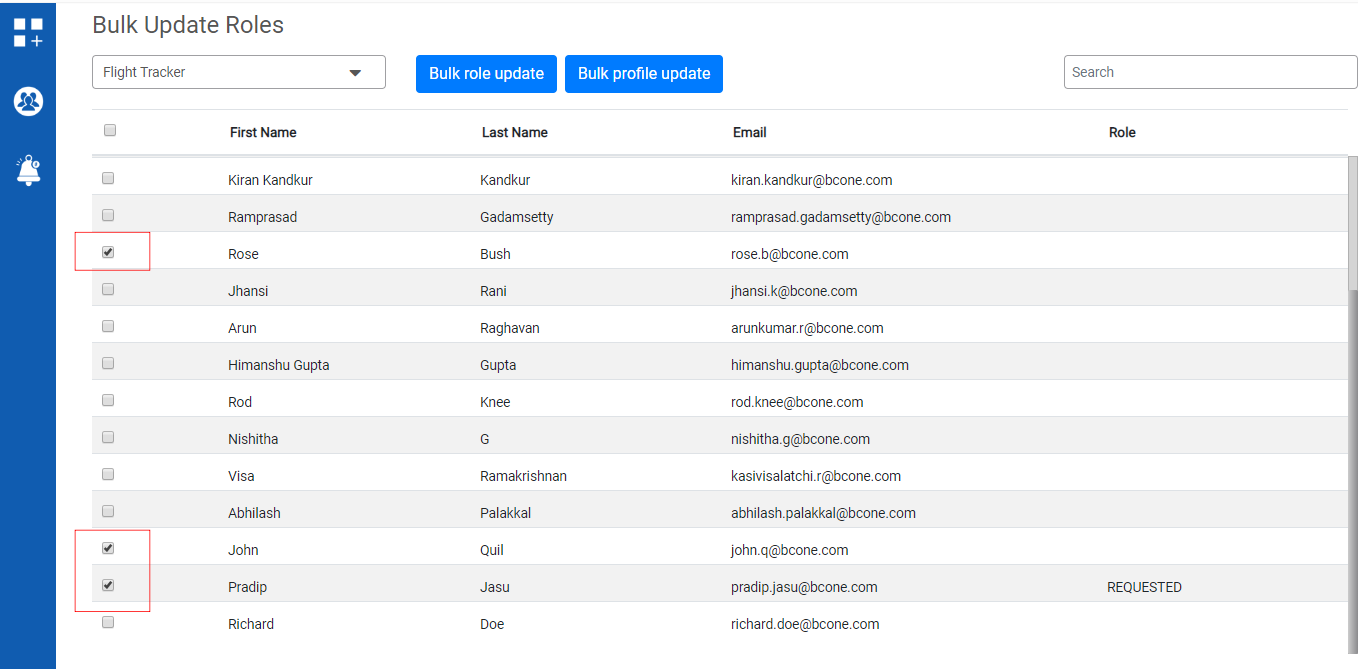
Task: Click the Bulk Update Roles page heading
Action: (x=188, y=25)
